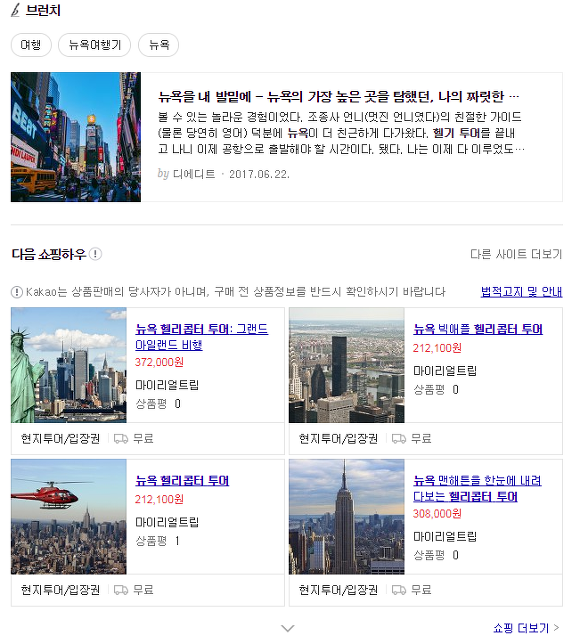Click 212,100원 price of 빅애플 tour
This screenshot has height=644, width=580.
pyautogui.click(x=437, y=348)
